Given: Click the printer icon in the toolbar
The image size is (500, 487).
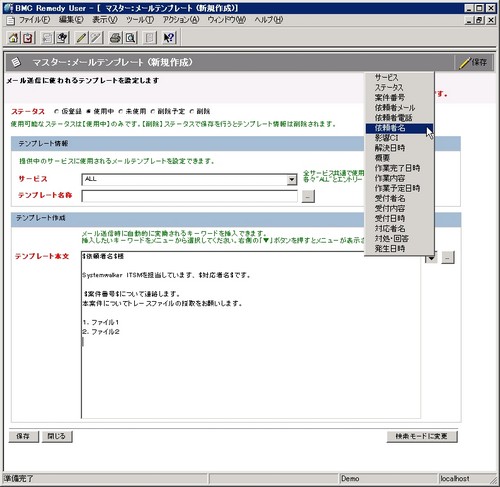Looking at the screenshot, I should (115, 38).
